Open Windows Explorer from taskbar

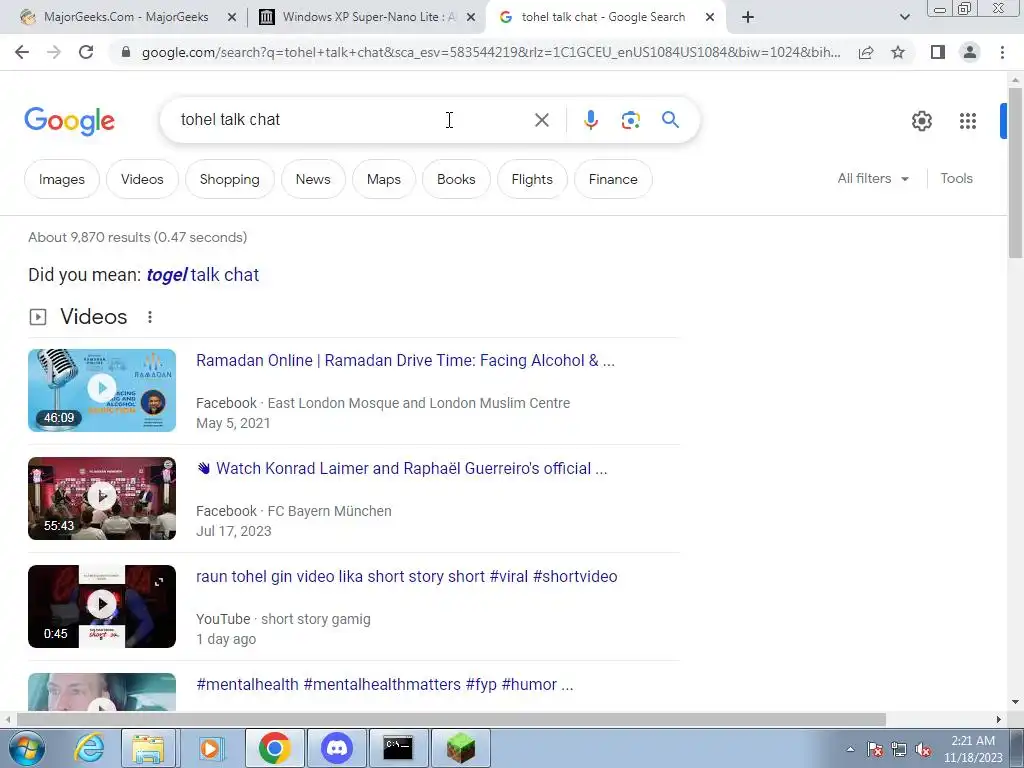(x=148, y=748)
